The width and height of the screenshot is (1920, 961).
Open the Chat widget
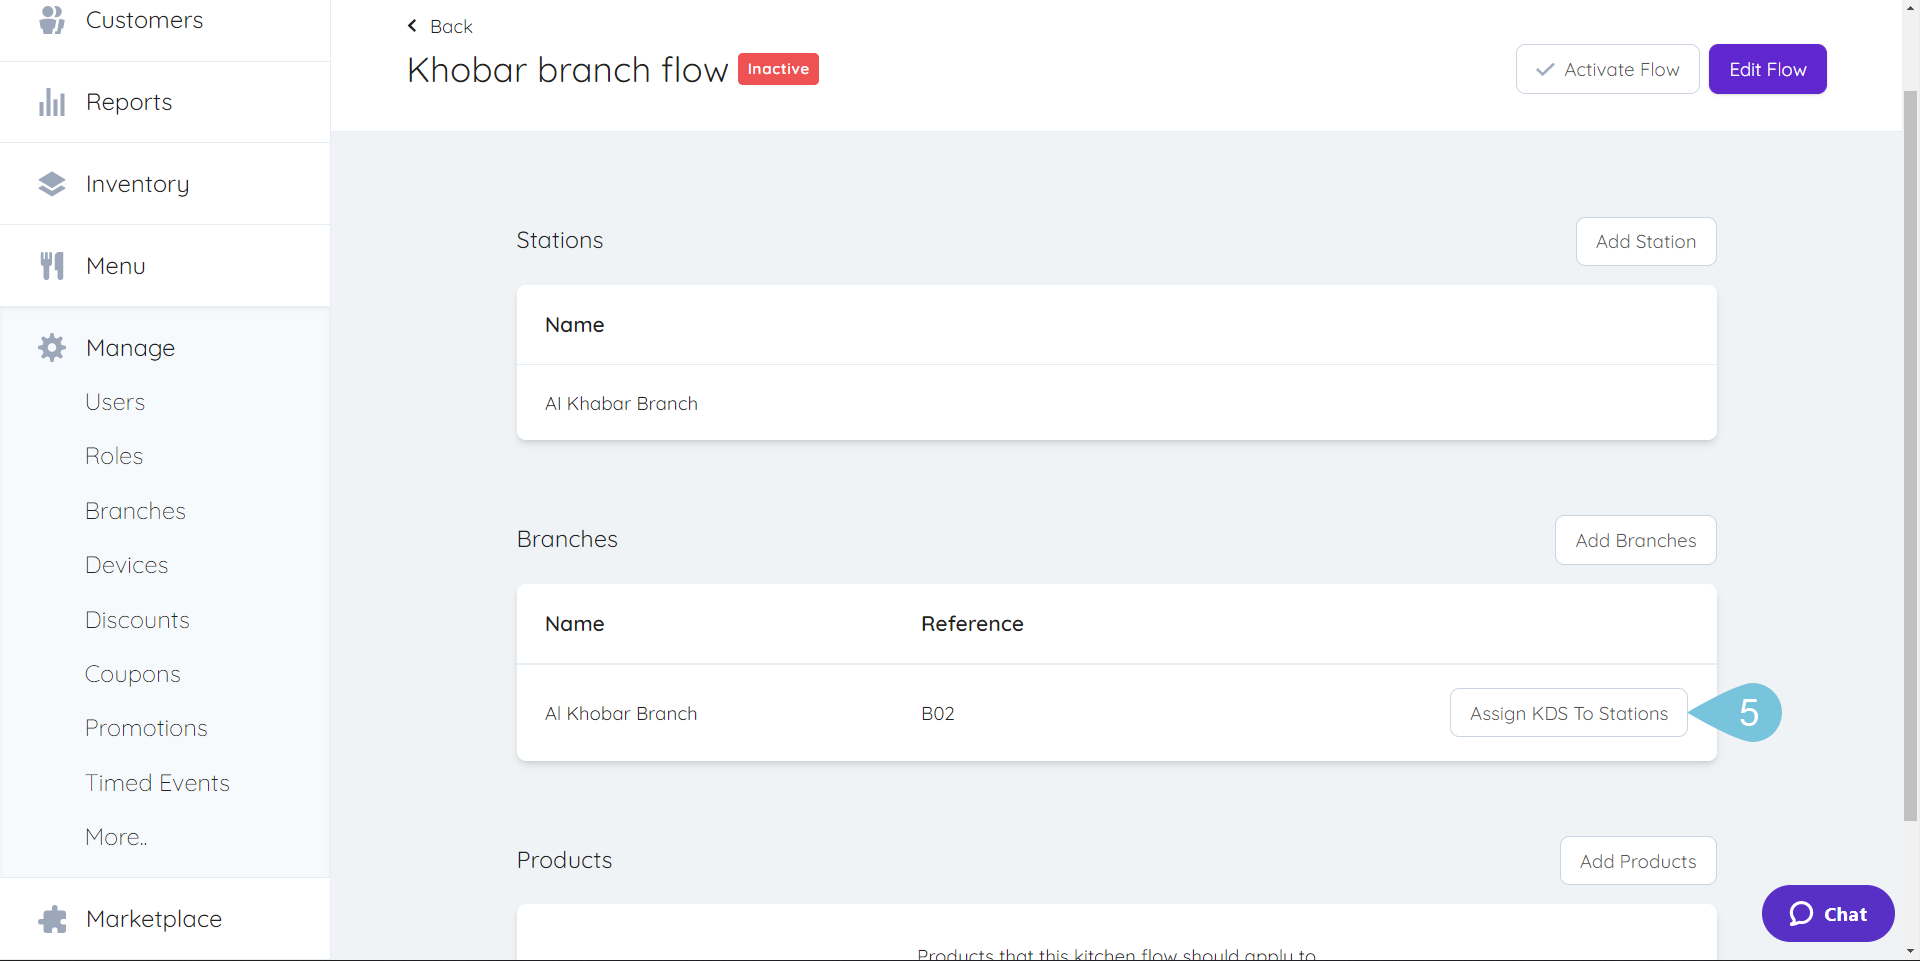pos(1828,914)
